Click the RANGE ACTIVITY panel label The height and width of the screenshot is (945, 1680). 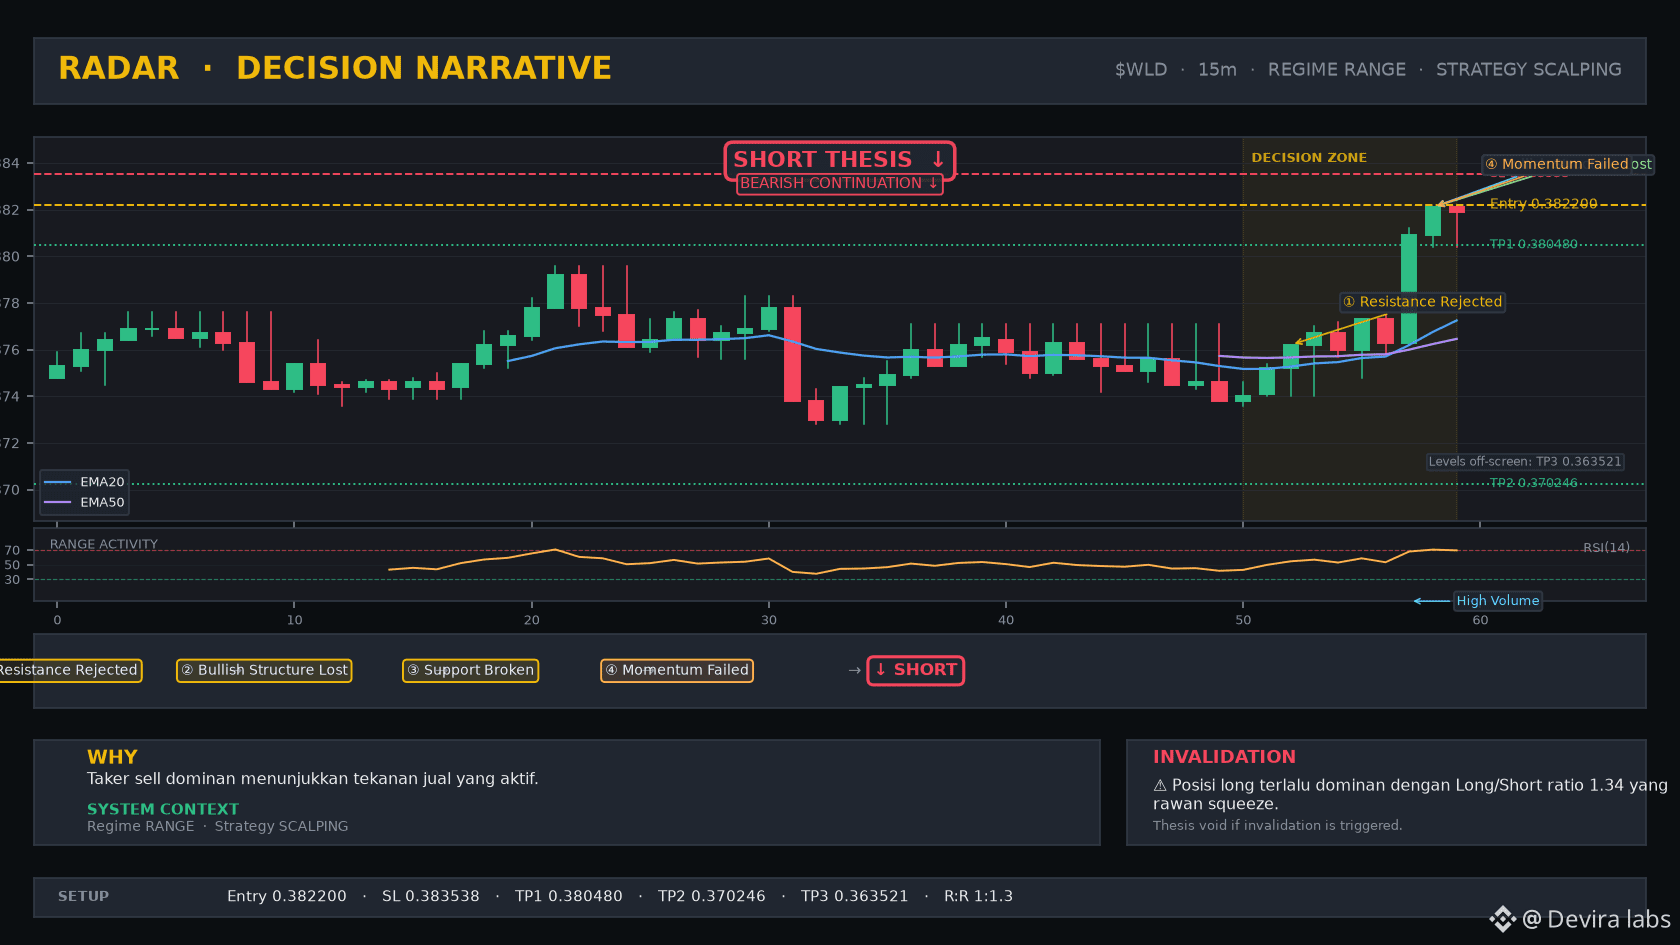click(104, 545)
